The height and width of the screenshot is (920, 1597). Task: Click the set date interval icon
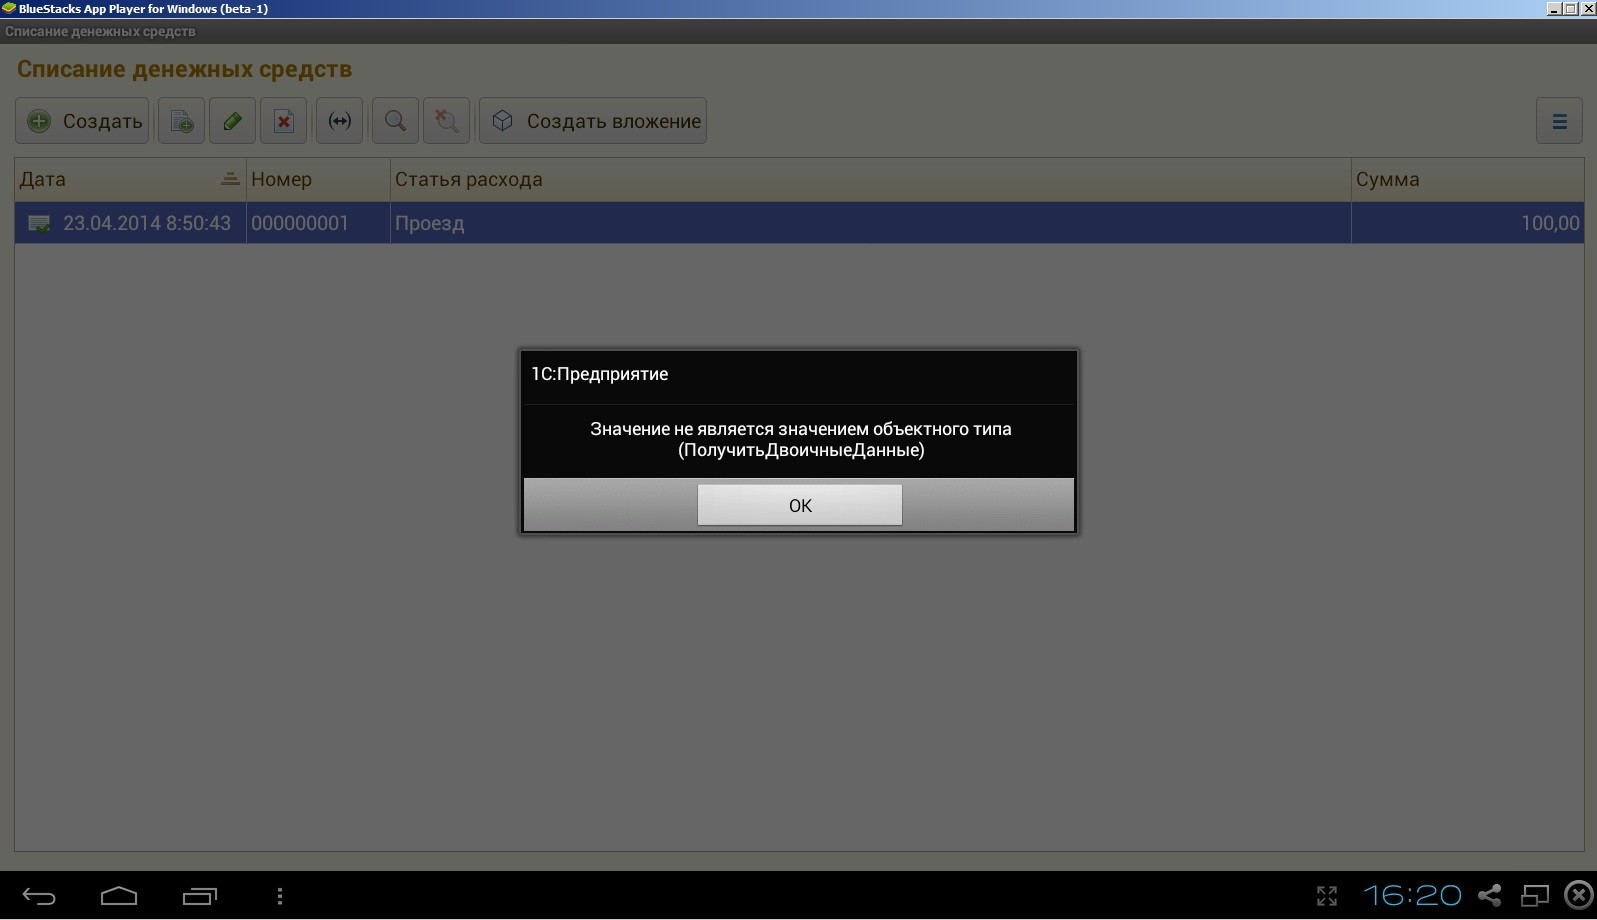pyautogui.click(x=340, y=121)
